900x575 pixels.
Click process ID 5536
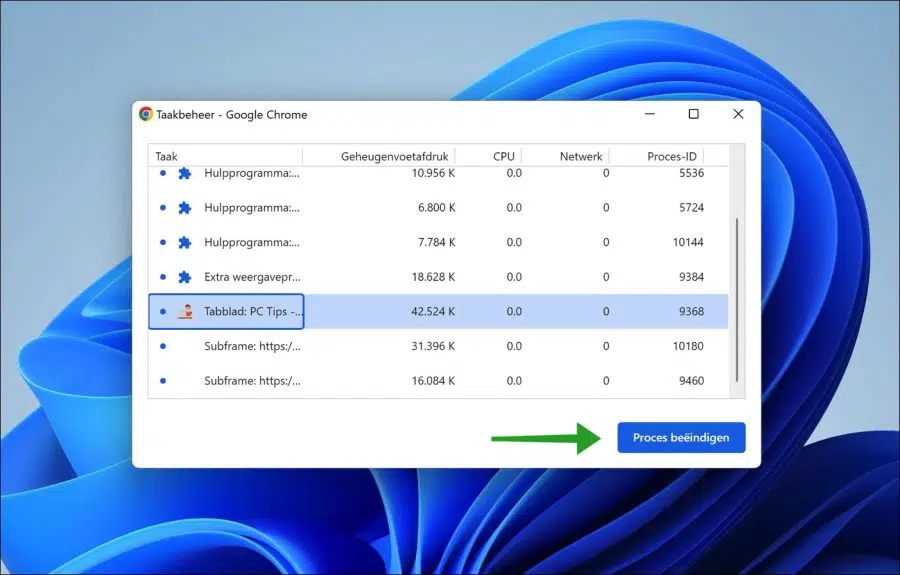point(691,173)
